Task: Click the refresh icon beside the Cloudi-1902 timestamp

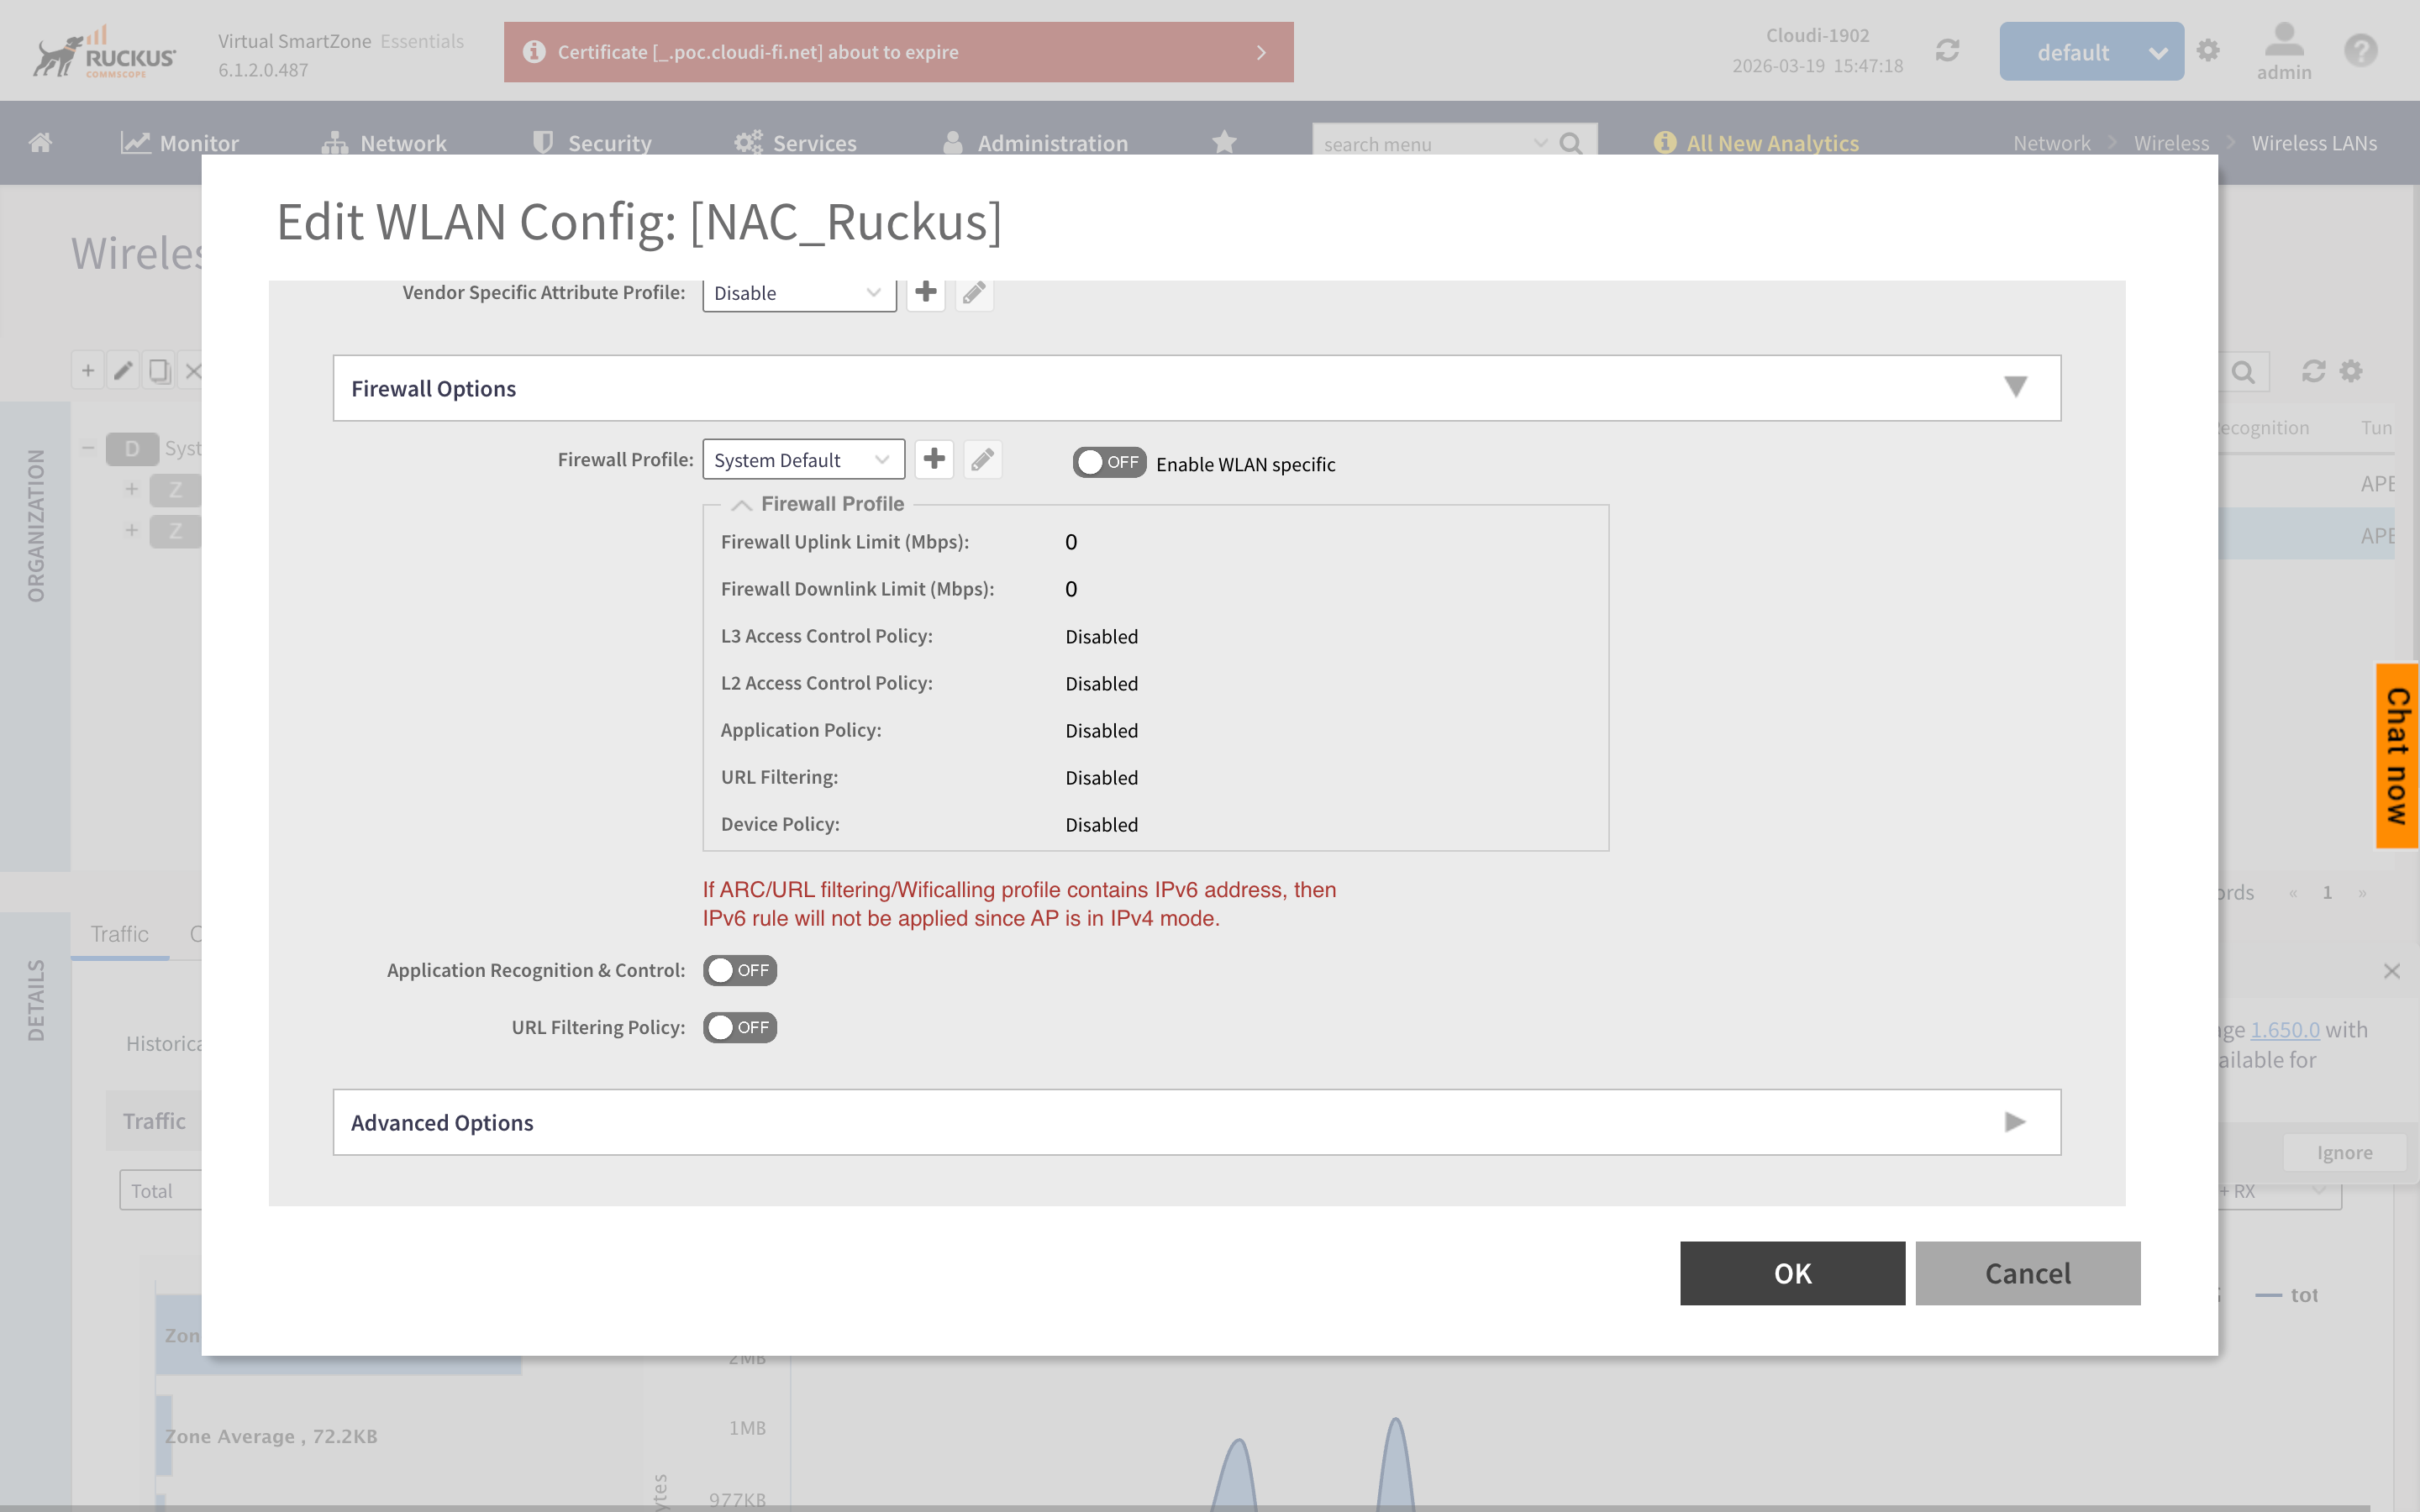Action: (1947, 50)
